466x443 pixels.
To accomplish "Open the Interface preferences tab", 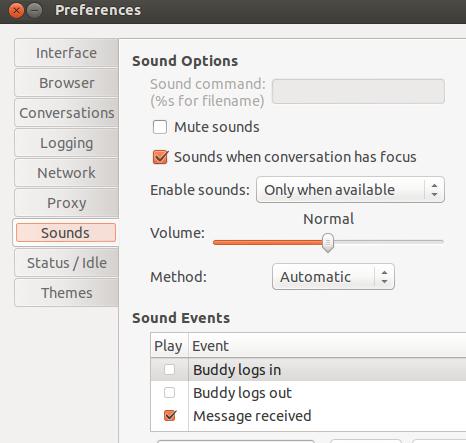I will [x=66, y=53].
